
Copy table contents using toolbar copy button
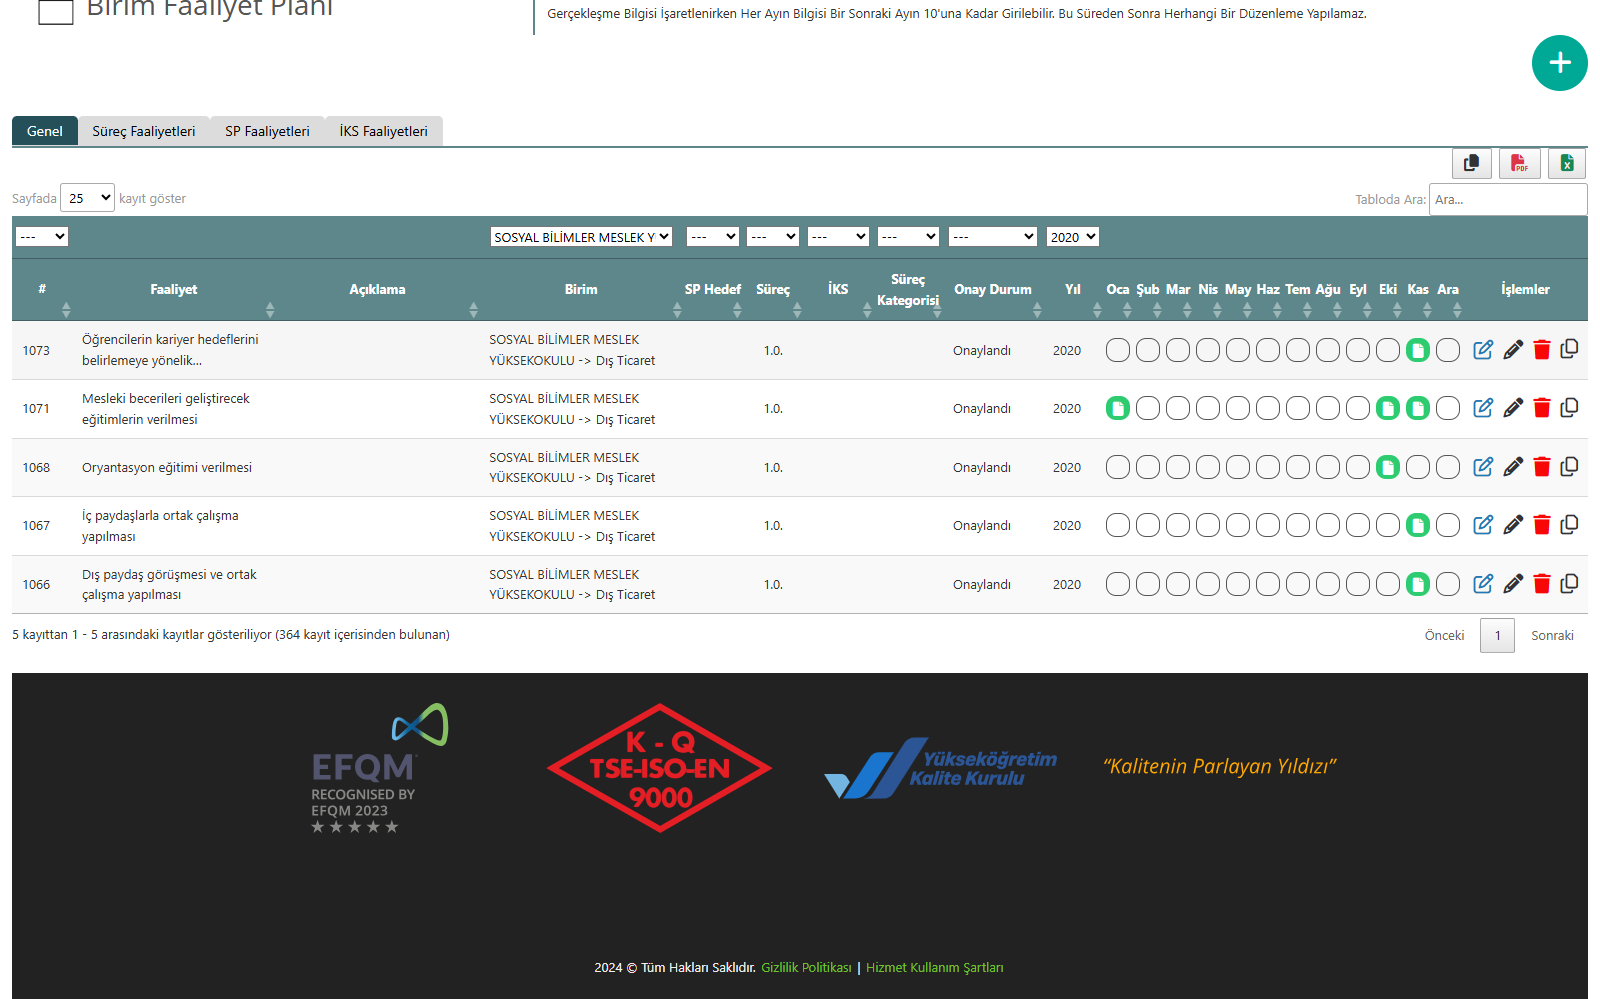(1471, 163)
